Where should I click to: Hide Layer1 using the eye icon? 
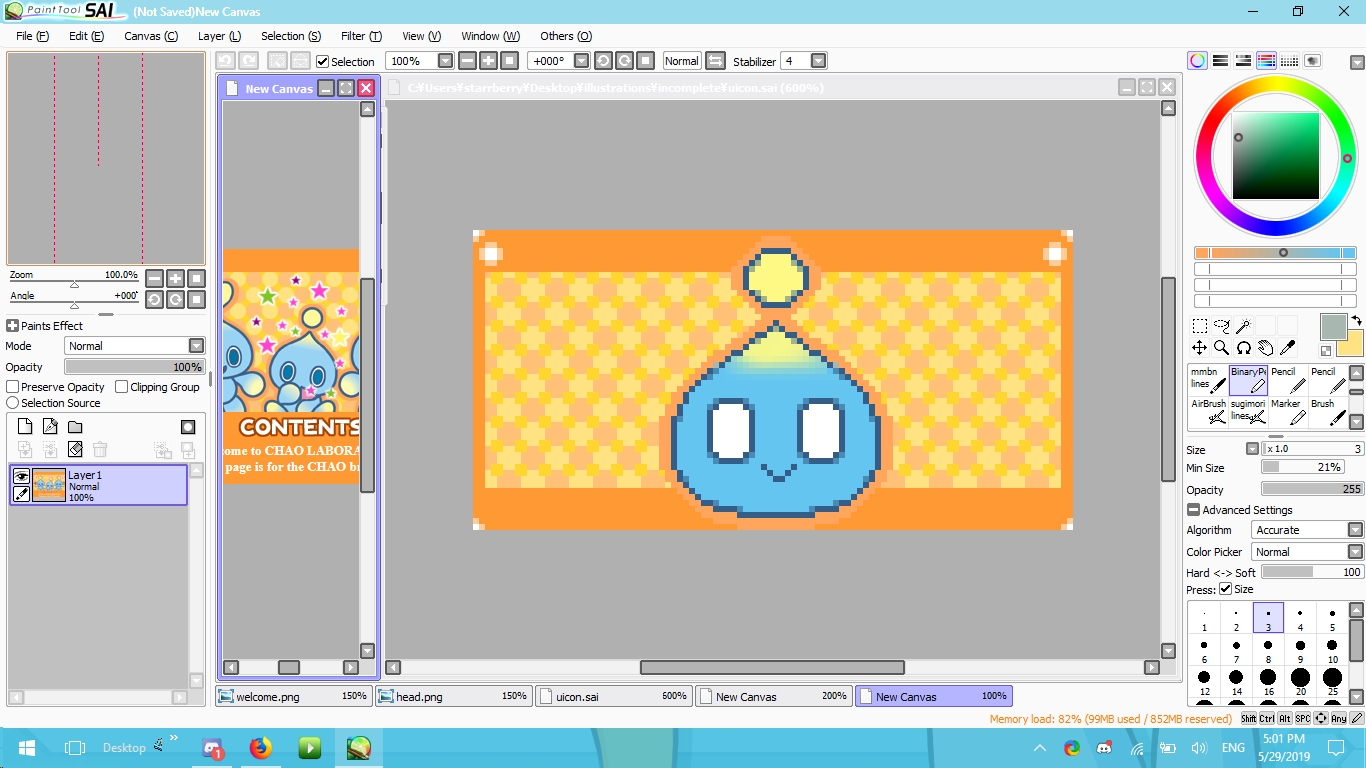click(x=21, y=477)
